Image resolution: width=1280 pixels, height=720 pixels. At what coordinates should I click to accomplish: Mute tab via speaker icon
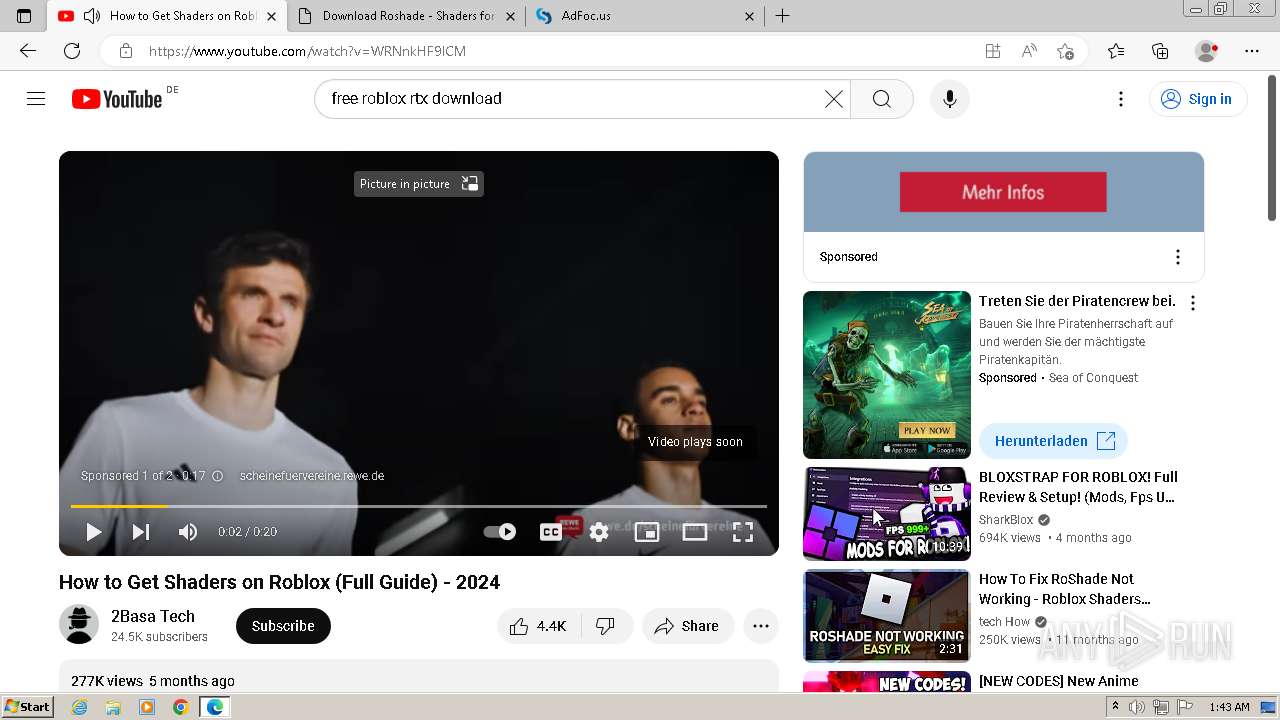click(92, 16)
